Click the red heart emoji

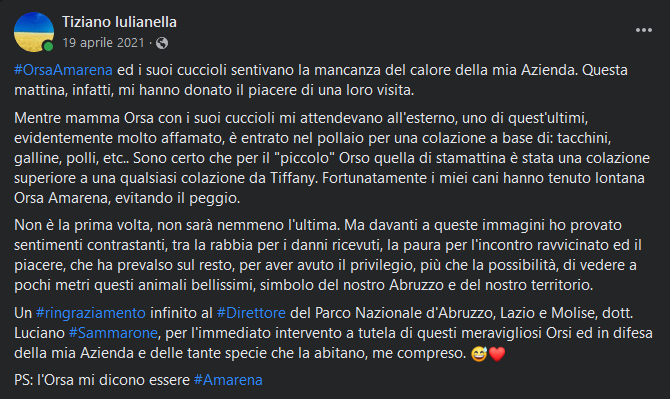pyautogui.click(x=497, y=354)
